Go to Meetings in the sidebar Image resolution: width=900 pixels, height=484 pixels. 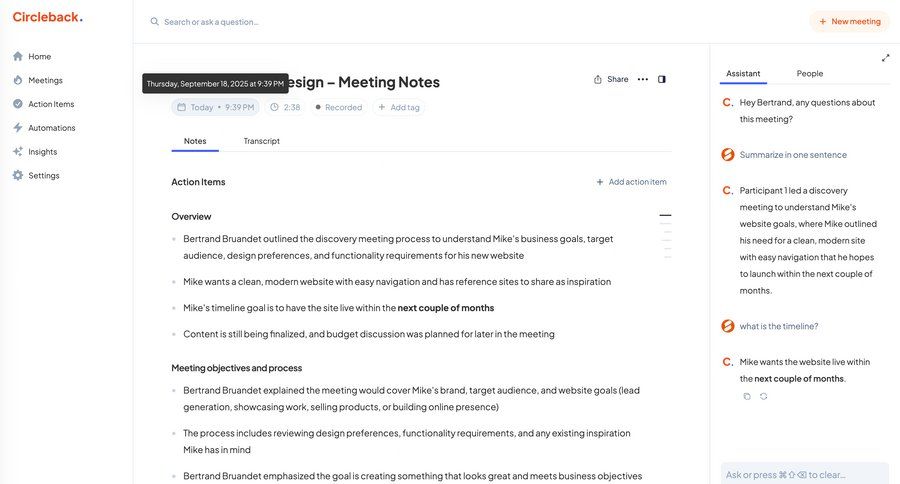pos(45,80)
